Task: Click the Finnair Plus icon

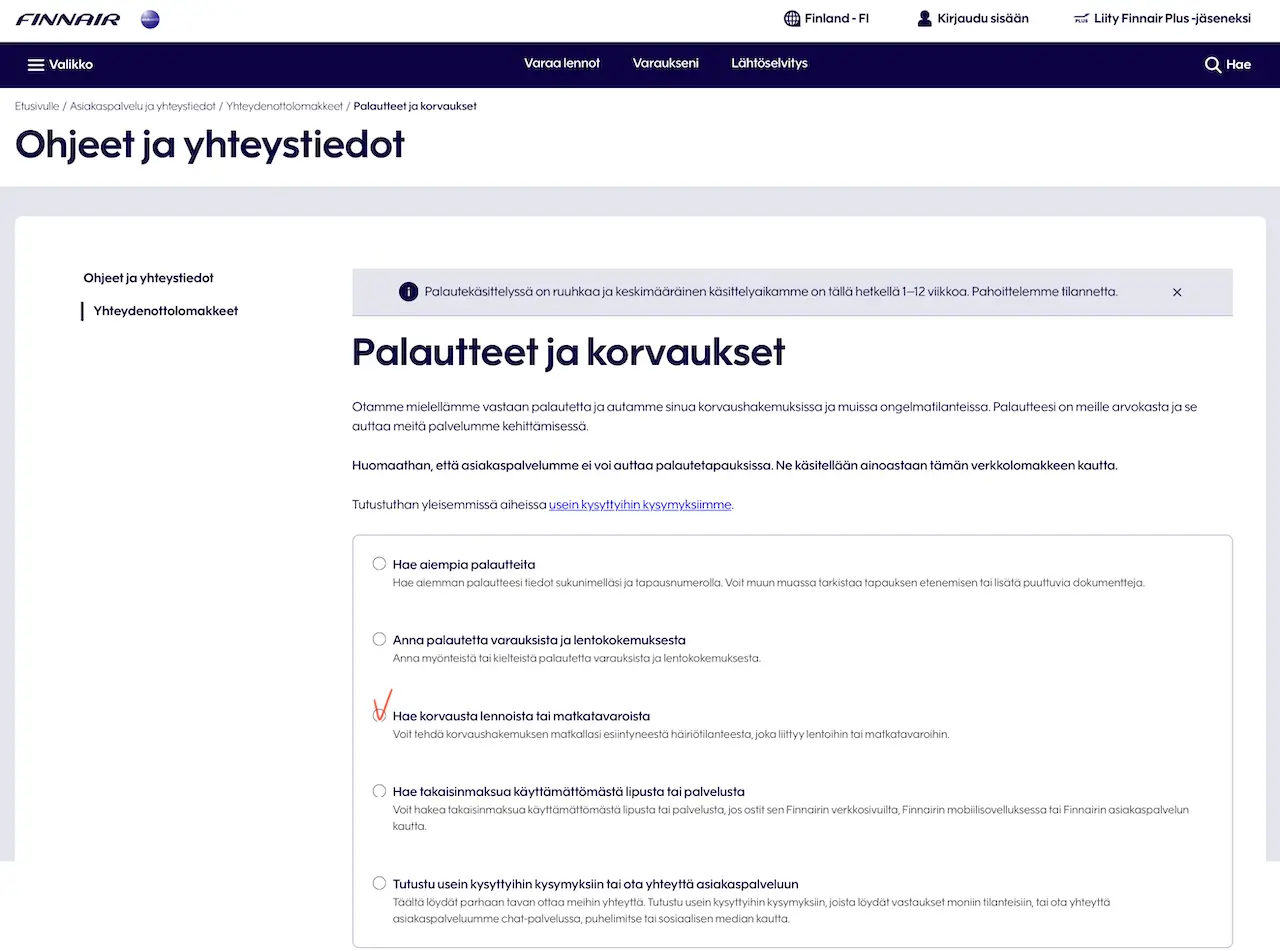Action: (x=1081, y=19)
